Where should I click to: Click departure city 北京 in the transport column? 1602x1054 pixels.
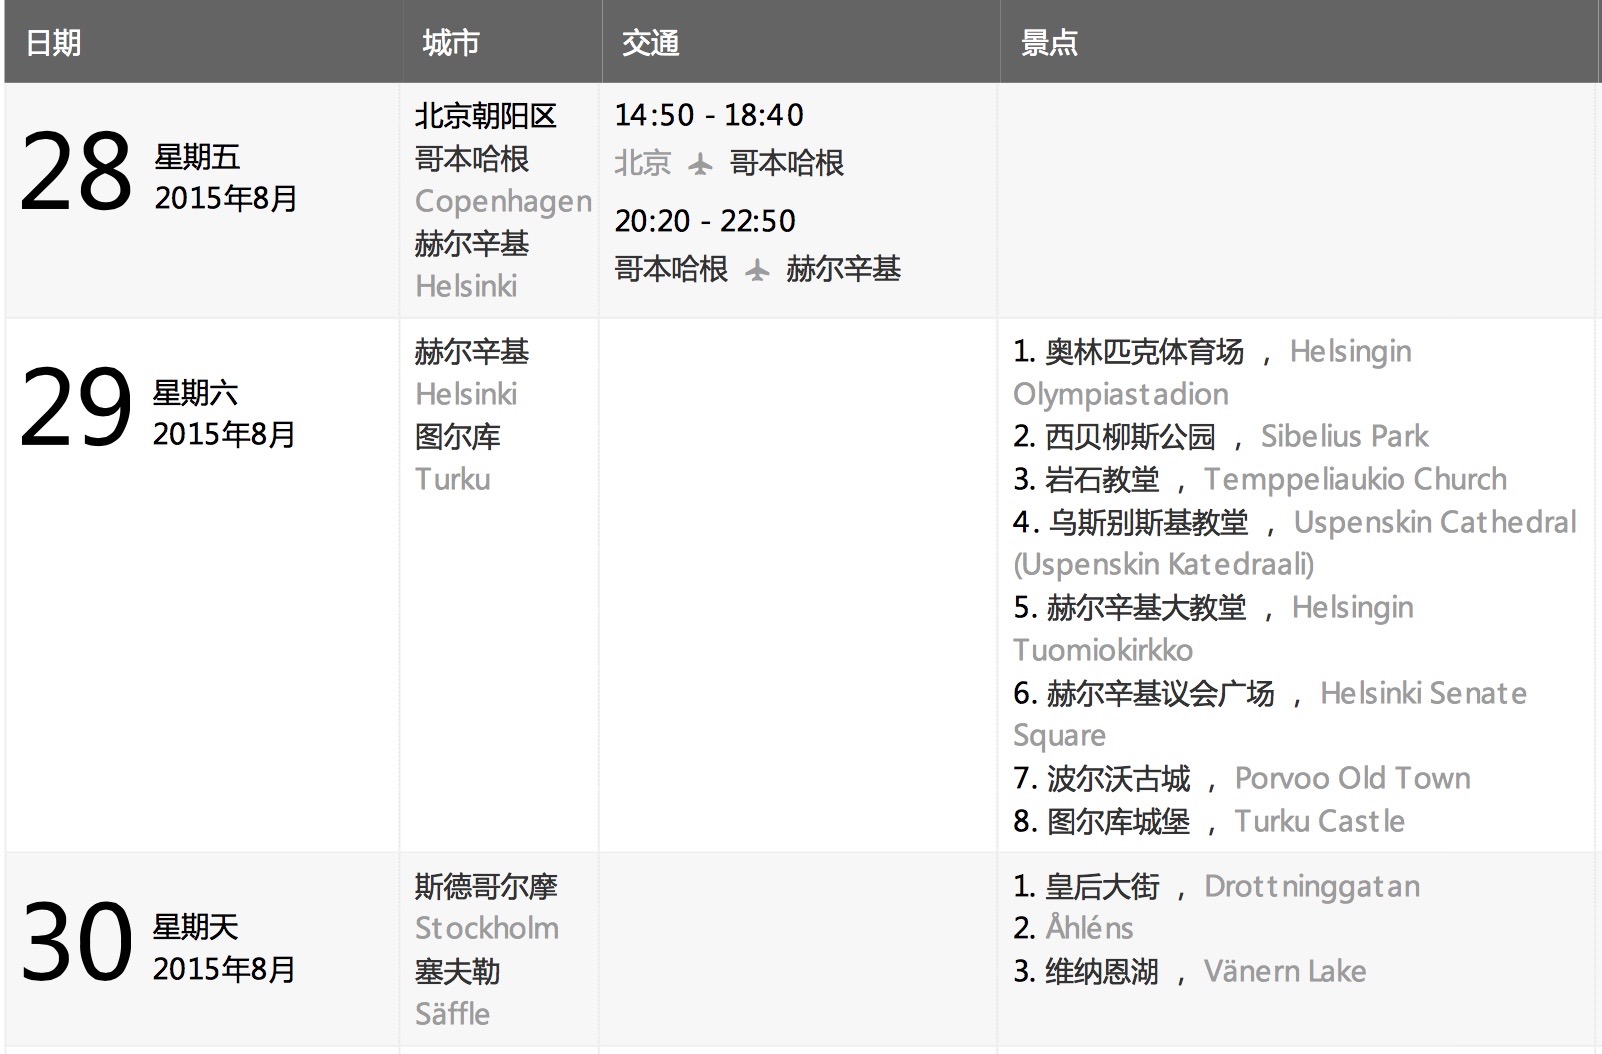pyautogui.click(x=642, y=163)
